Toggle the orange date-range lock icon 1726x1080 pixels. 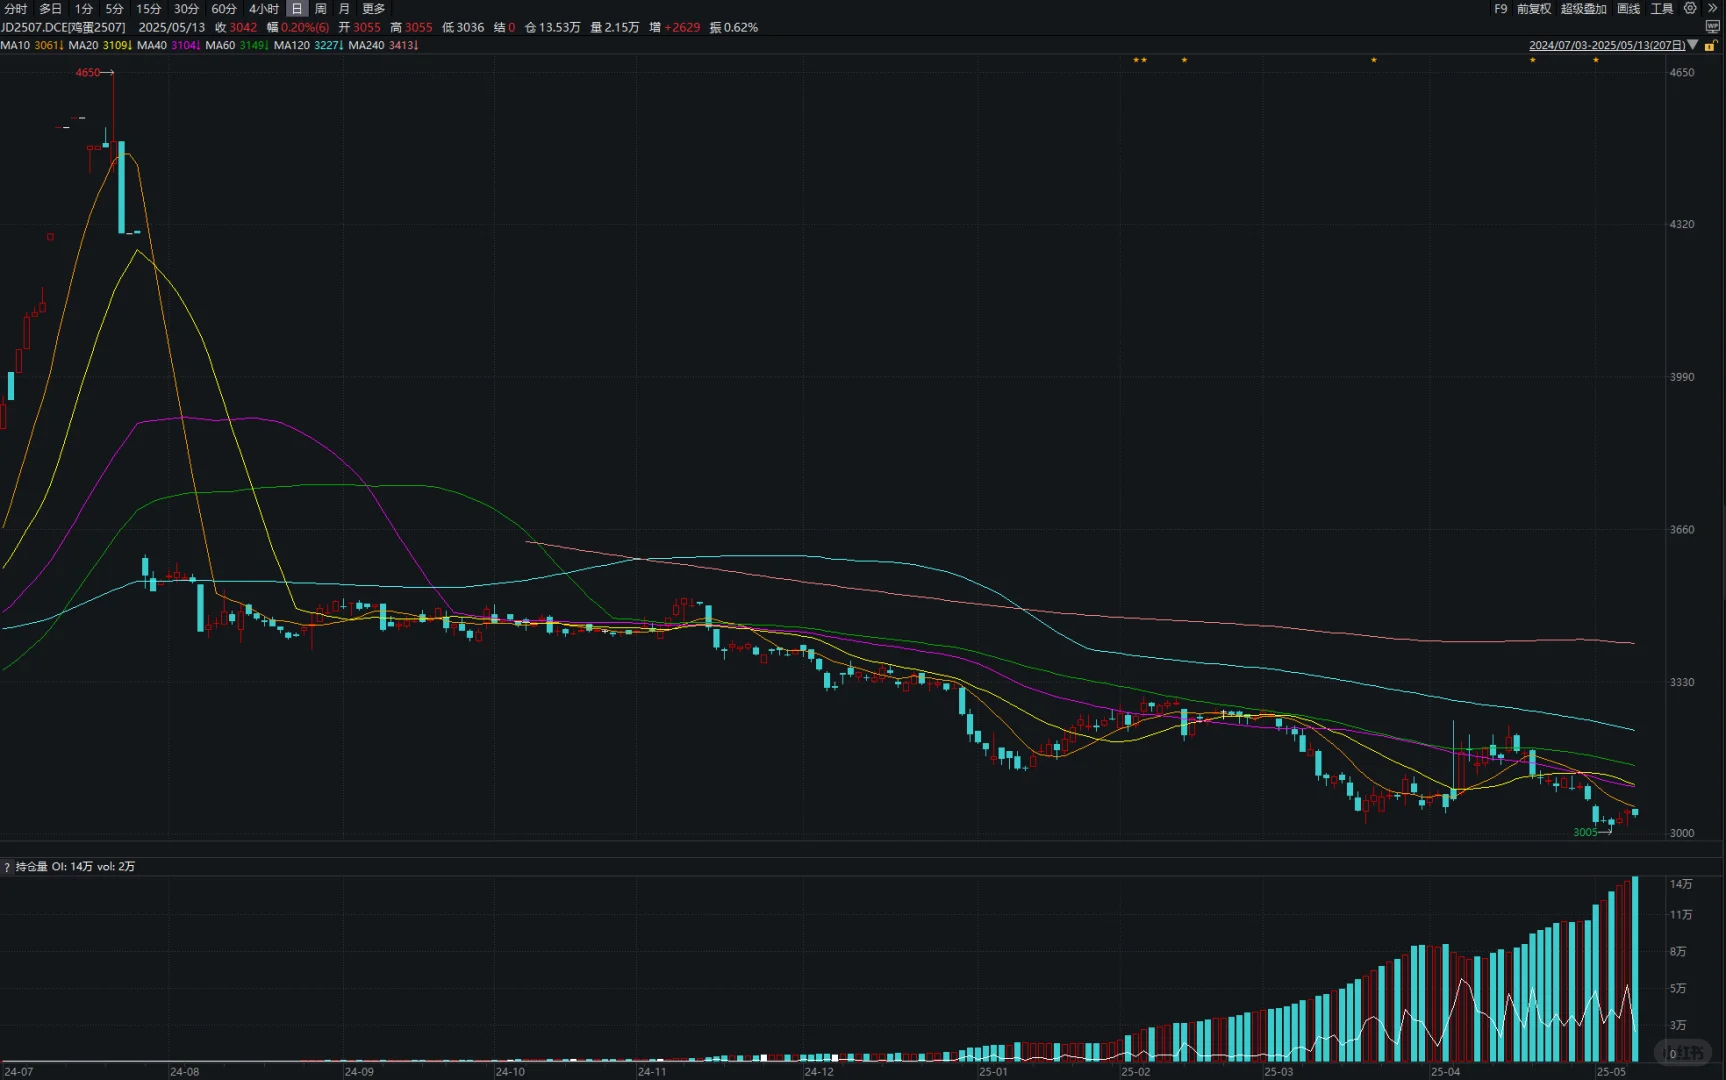[1709, 45]
